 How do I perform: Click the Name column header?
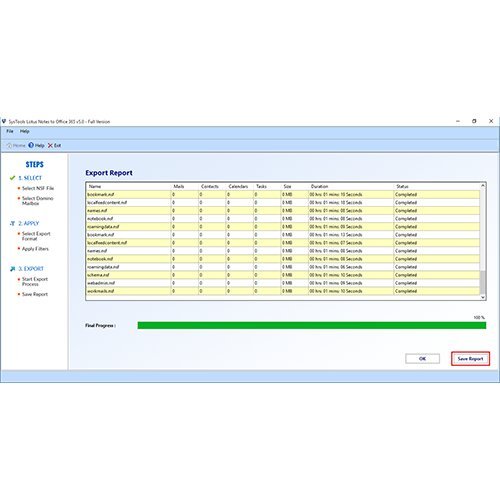point(128,186)
